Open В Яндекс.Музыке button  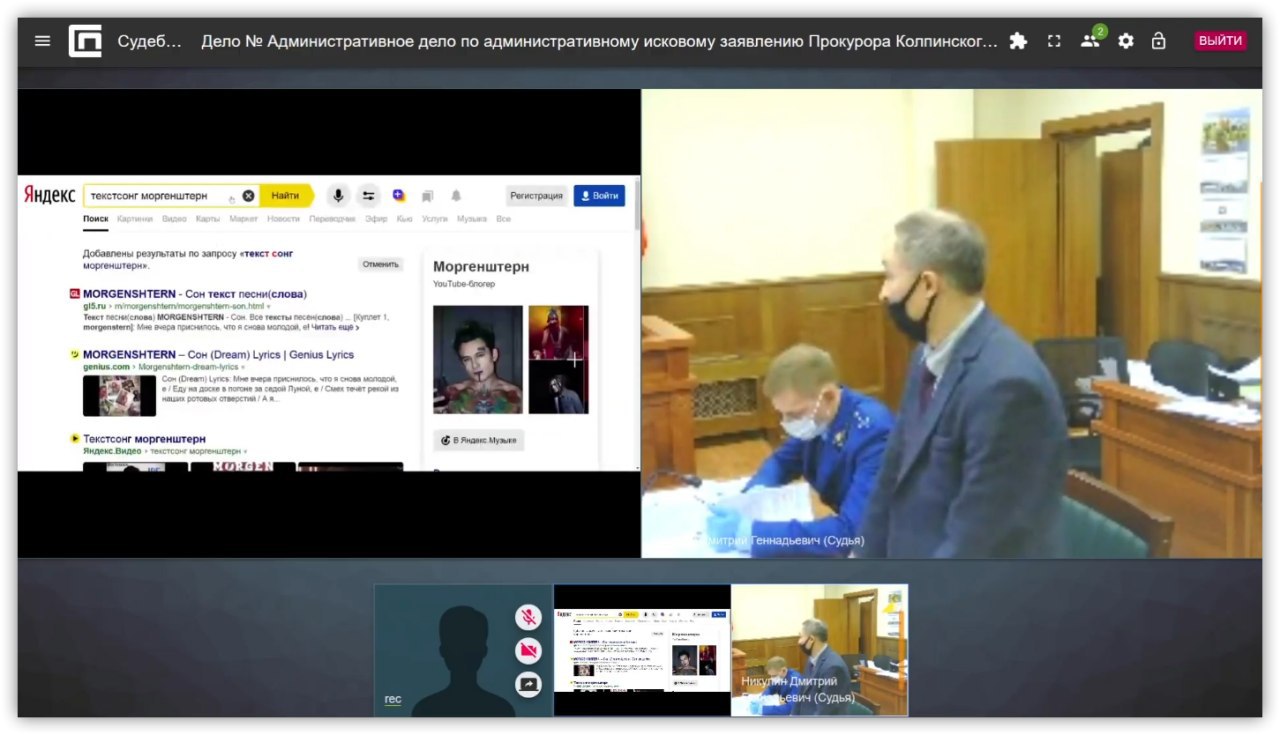[x=478, y=440]
